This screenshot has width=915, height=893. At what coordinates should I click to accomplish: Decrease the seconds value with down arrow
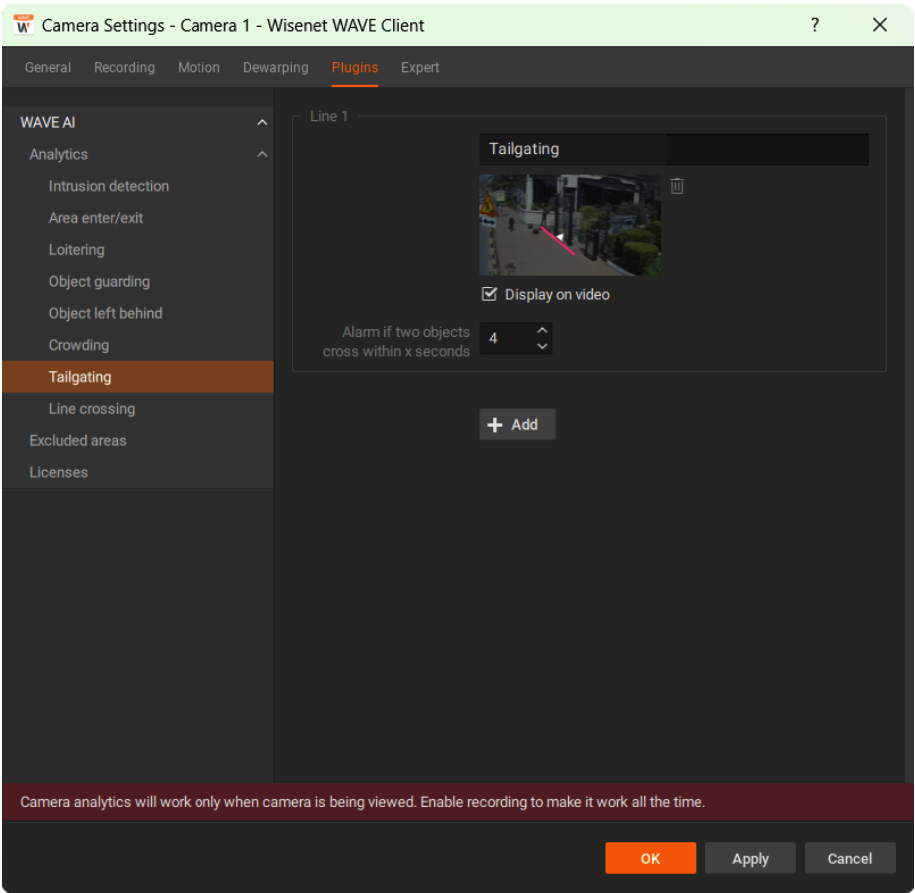click(x=542, y=346)
